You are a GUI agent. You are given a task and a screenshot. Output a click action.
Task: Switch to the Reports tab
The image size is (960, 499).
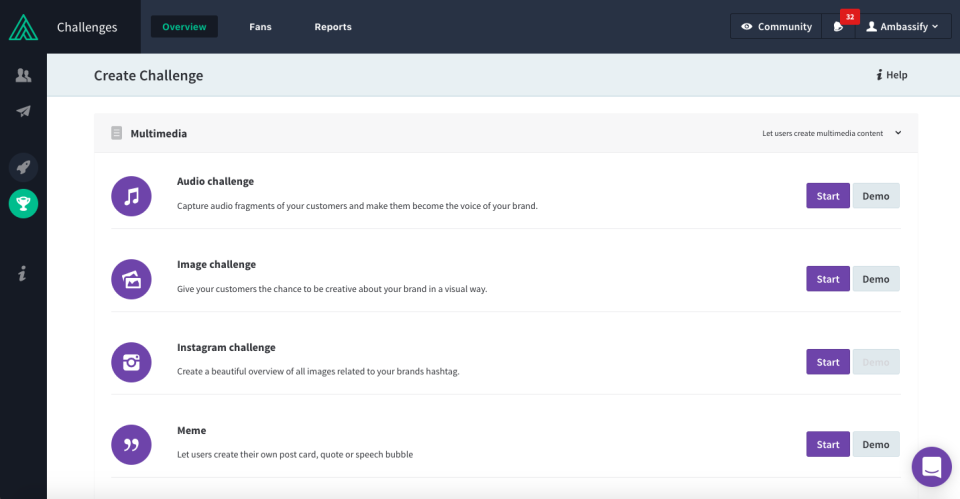333,26
